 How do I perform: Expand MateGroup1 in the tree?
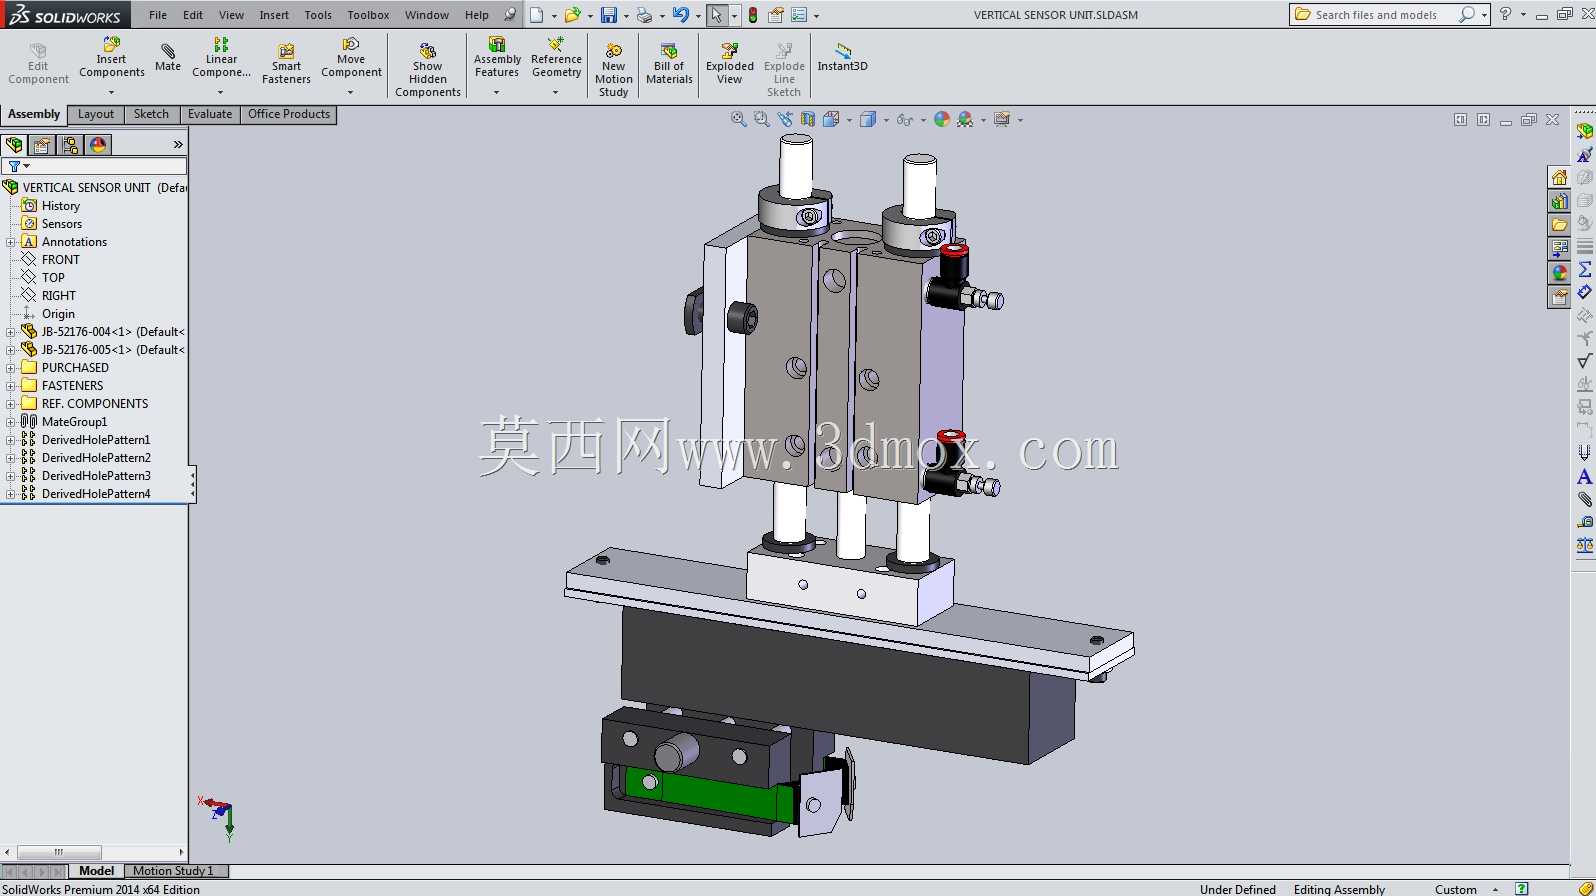pyautogui.click(x=10, y=422)
